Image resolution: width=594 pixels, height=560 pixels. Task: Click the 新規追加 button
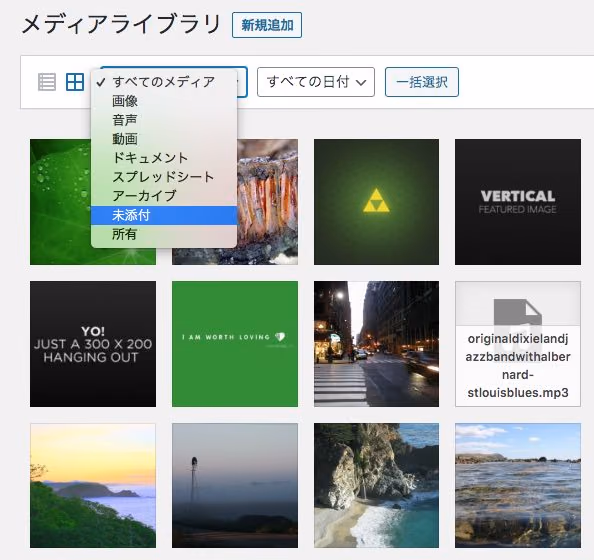(267, 25)
